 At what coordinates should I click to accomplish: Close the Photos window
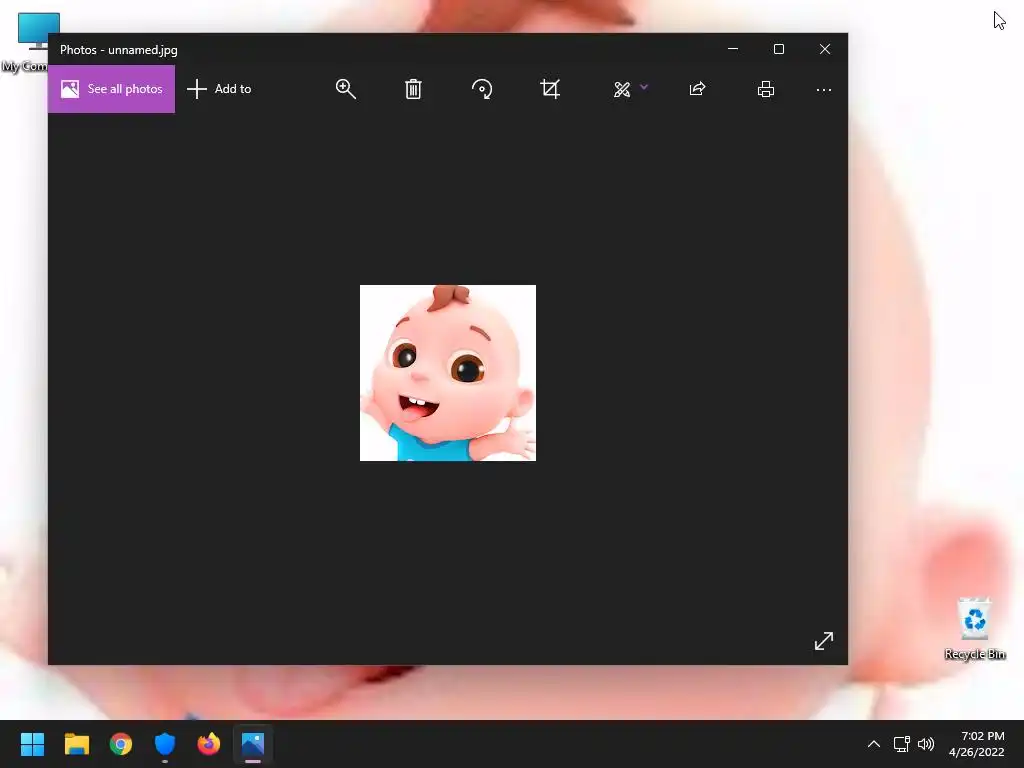825,49
